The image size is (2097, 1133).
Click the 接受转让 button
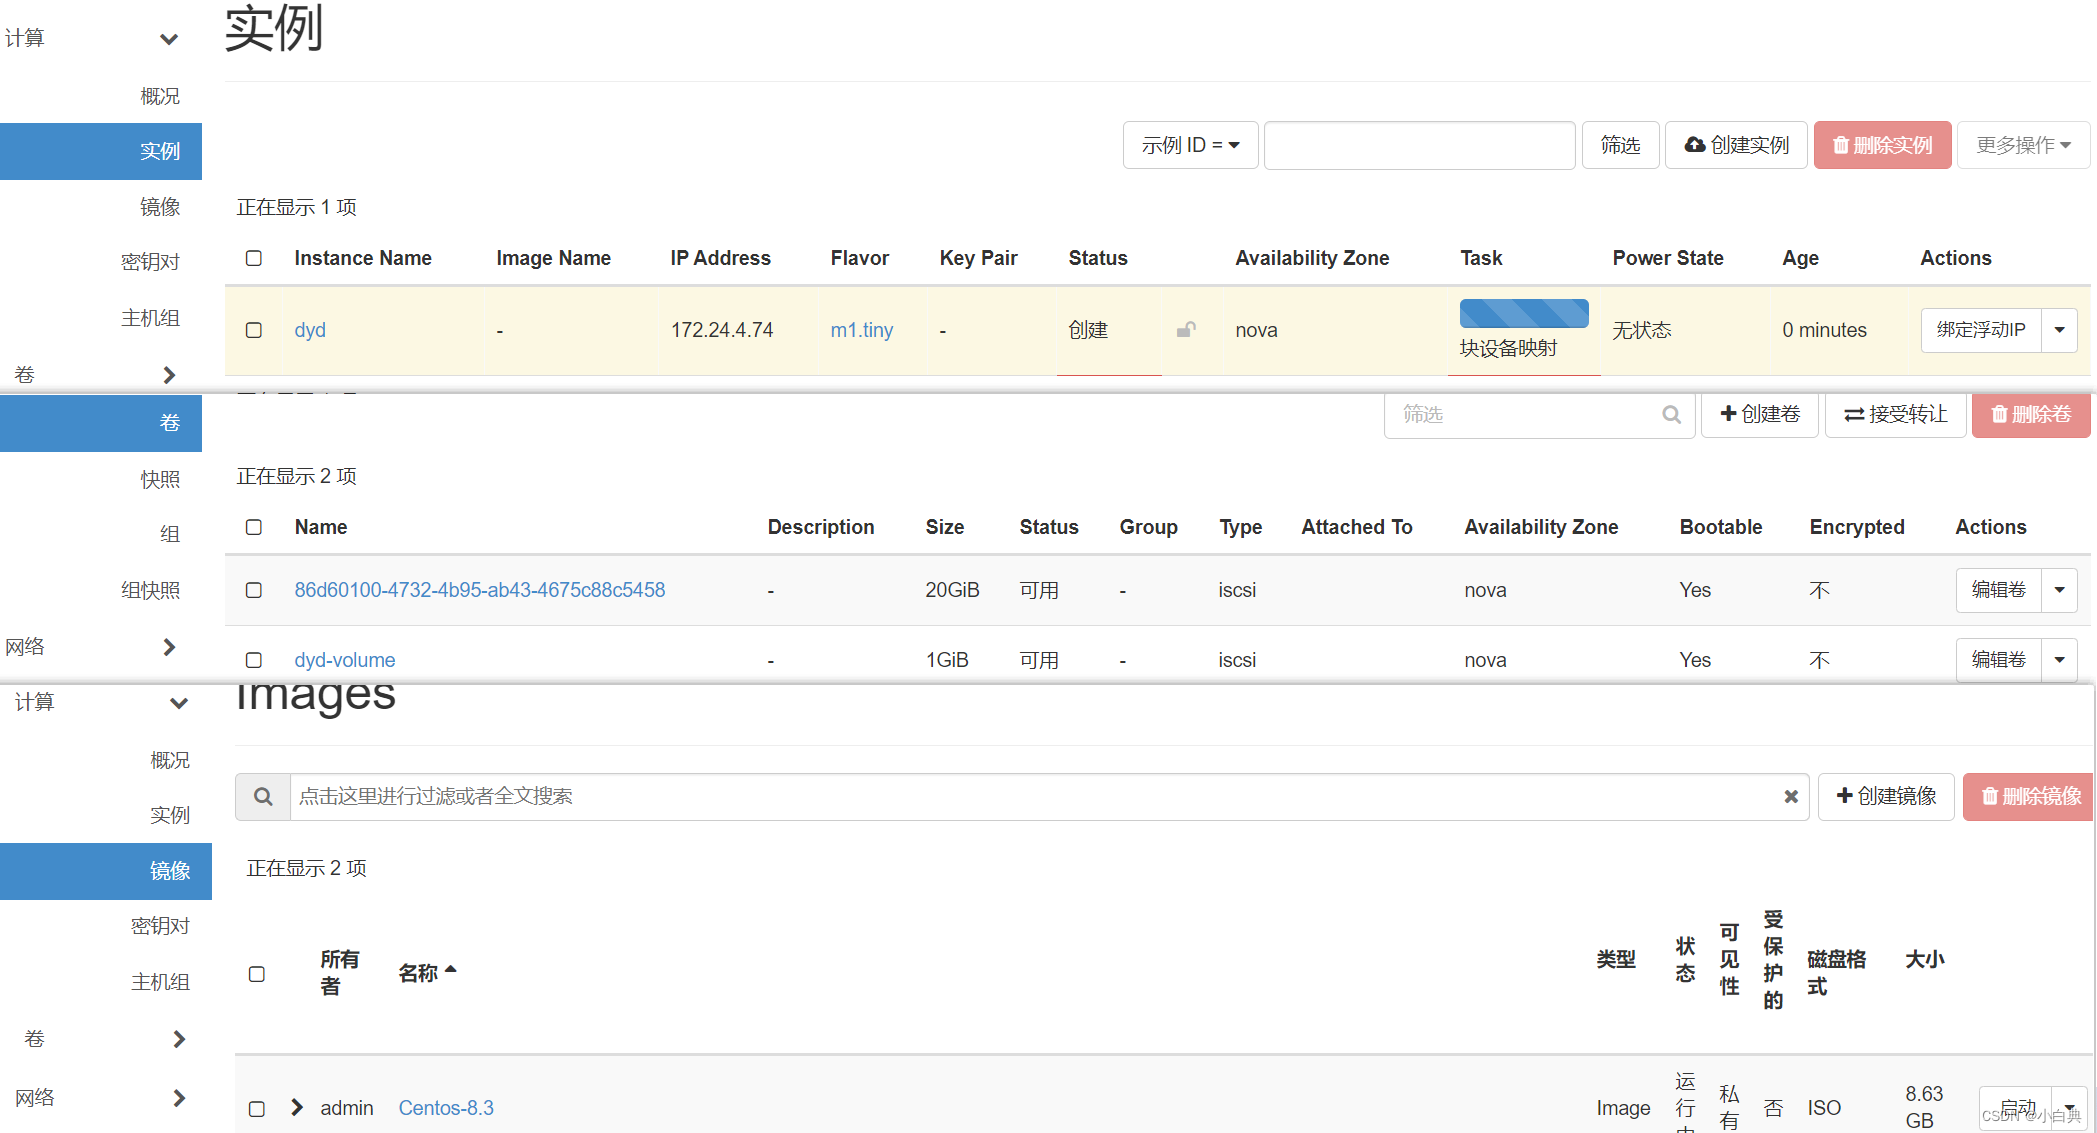(x=1896, y=415)
